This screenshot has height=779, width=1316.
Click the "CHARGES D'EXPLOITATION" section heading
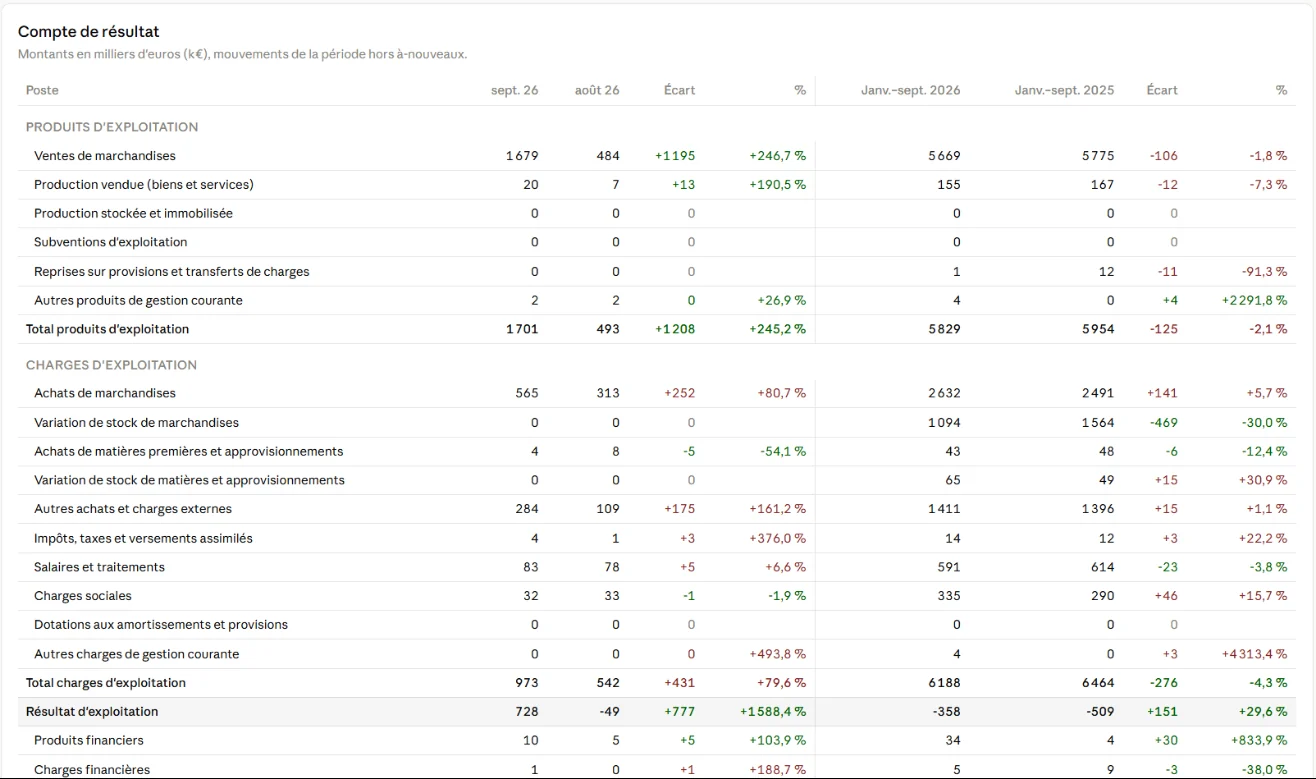coord(111,365)
